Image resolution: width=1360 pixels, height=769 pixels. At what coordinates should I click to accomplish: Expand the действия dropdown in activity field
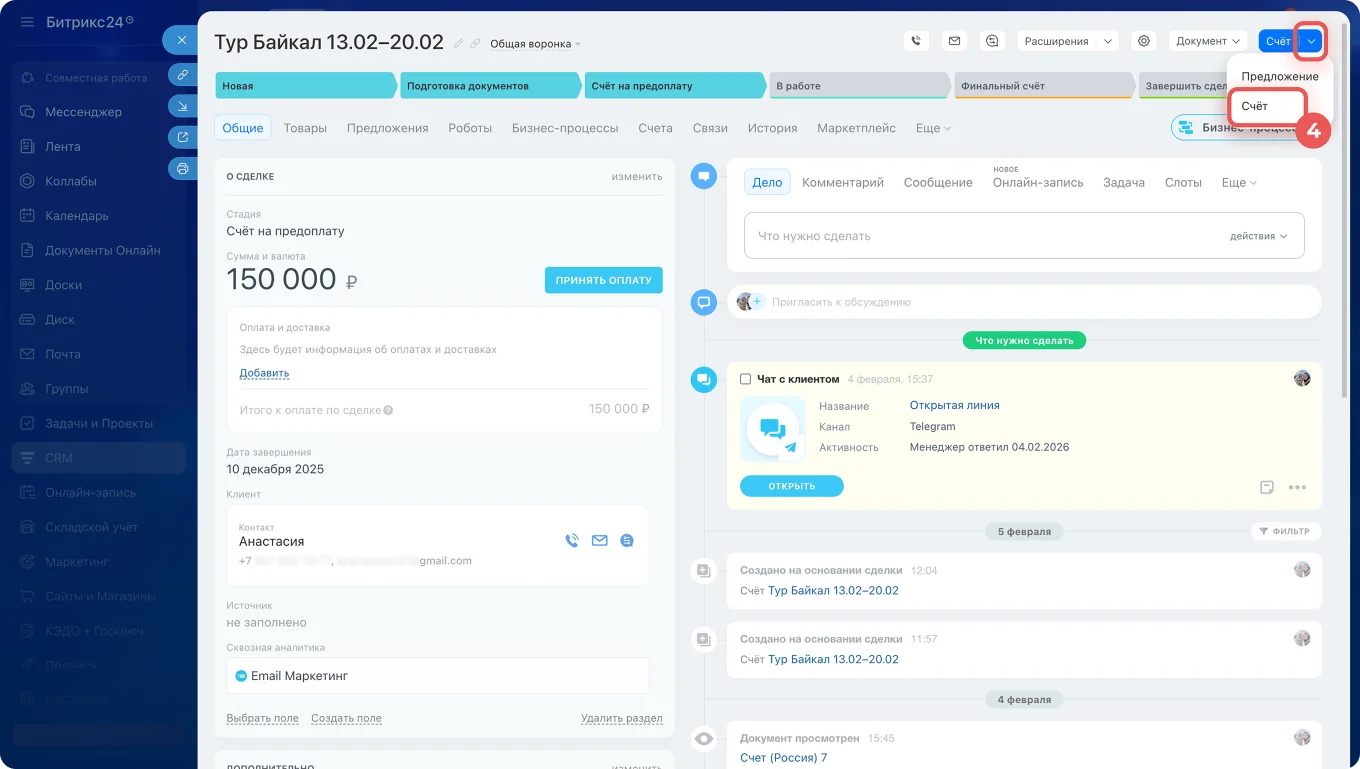(1258, 236)
